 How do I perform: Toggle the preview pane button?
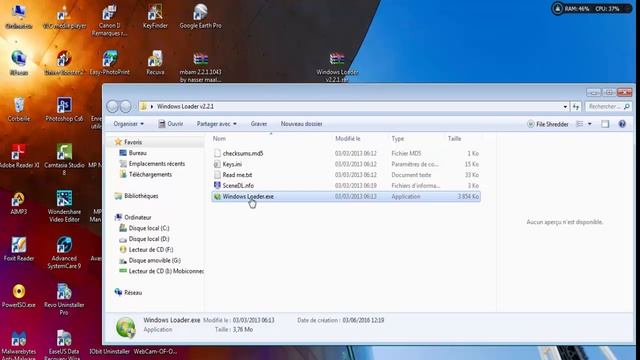(x=605, y=124)
